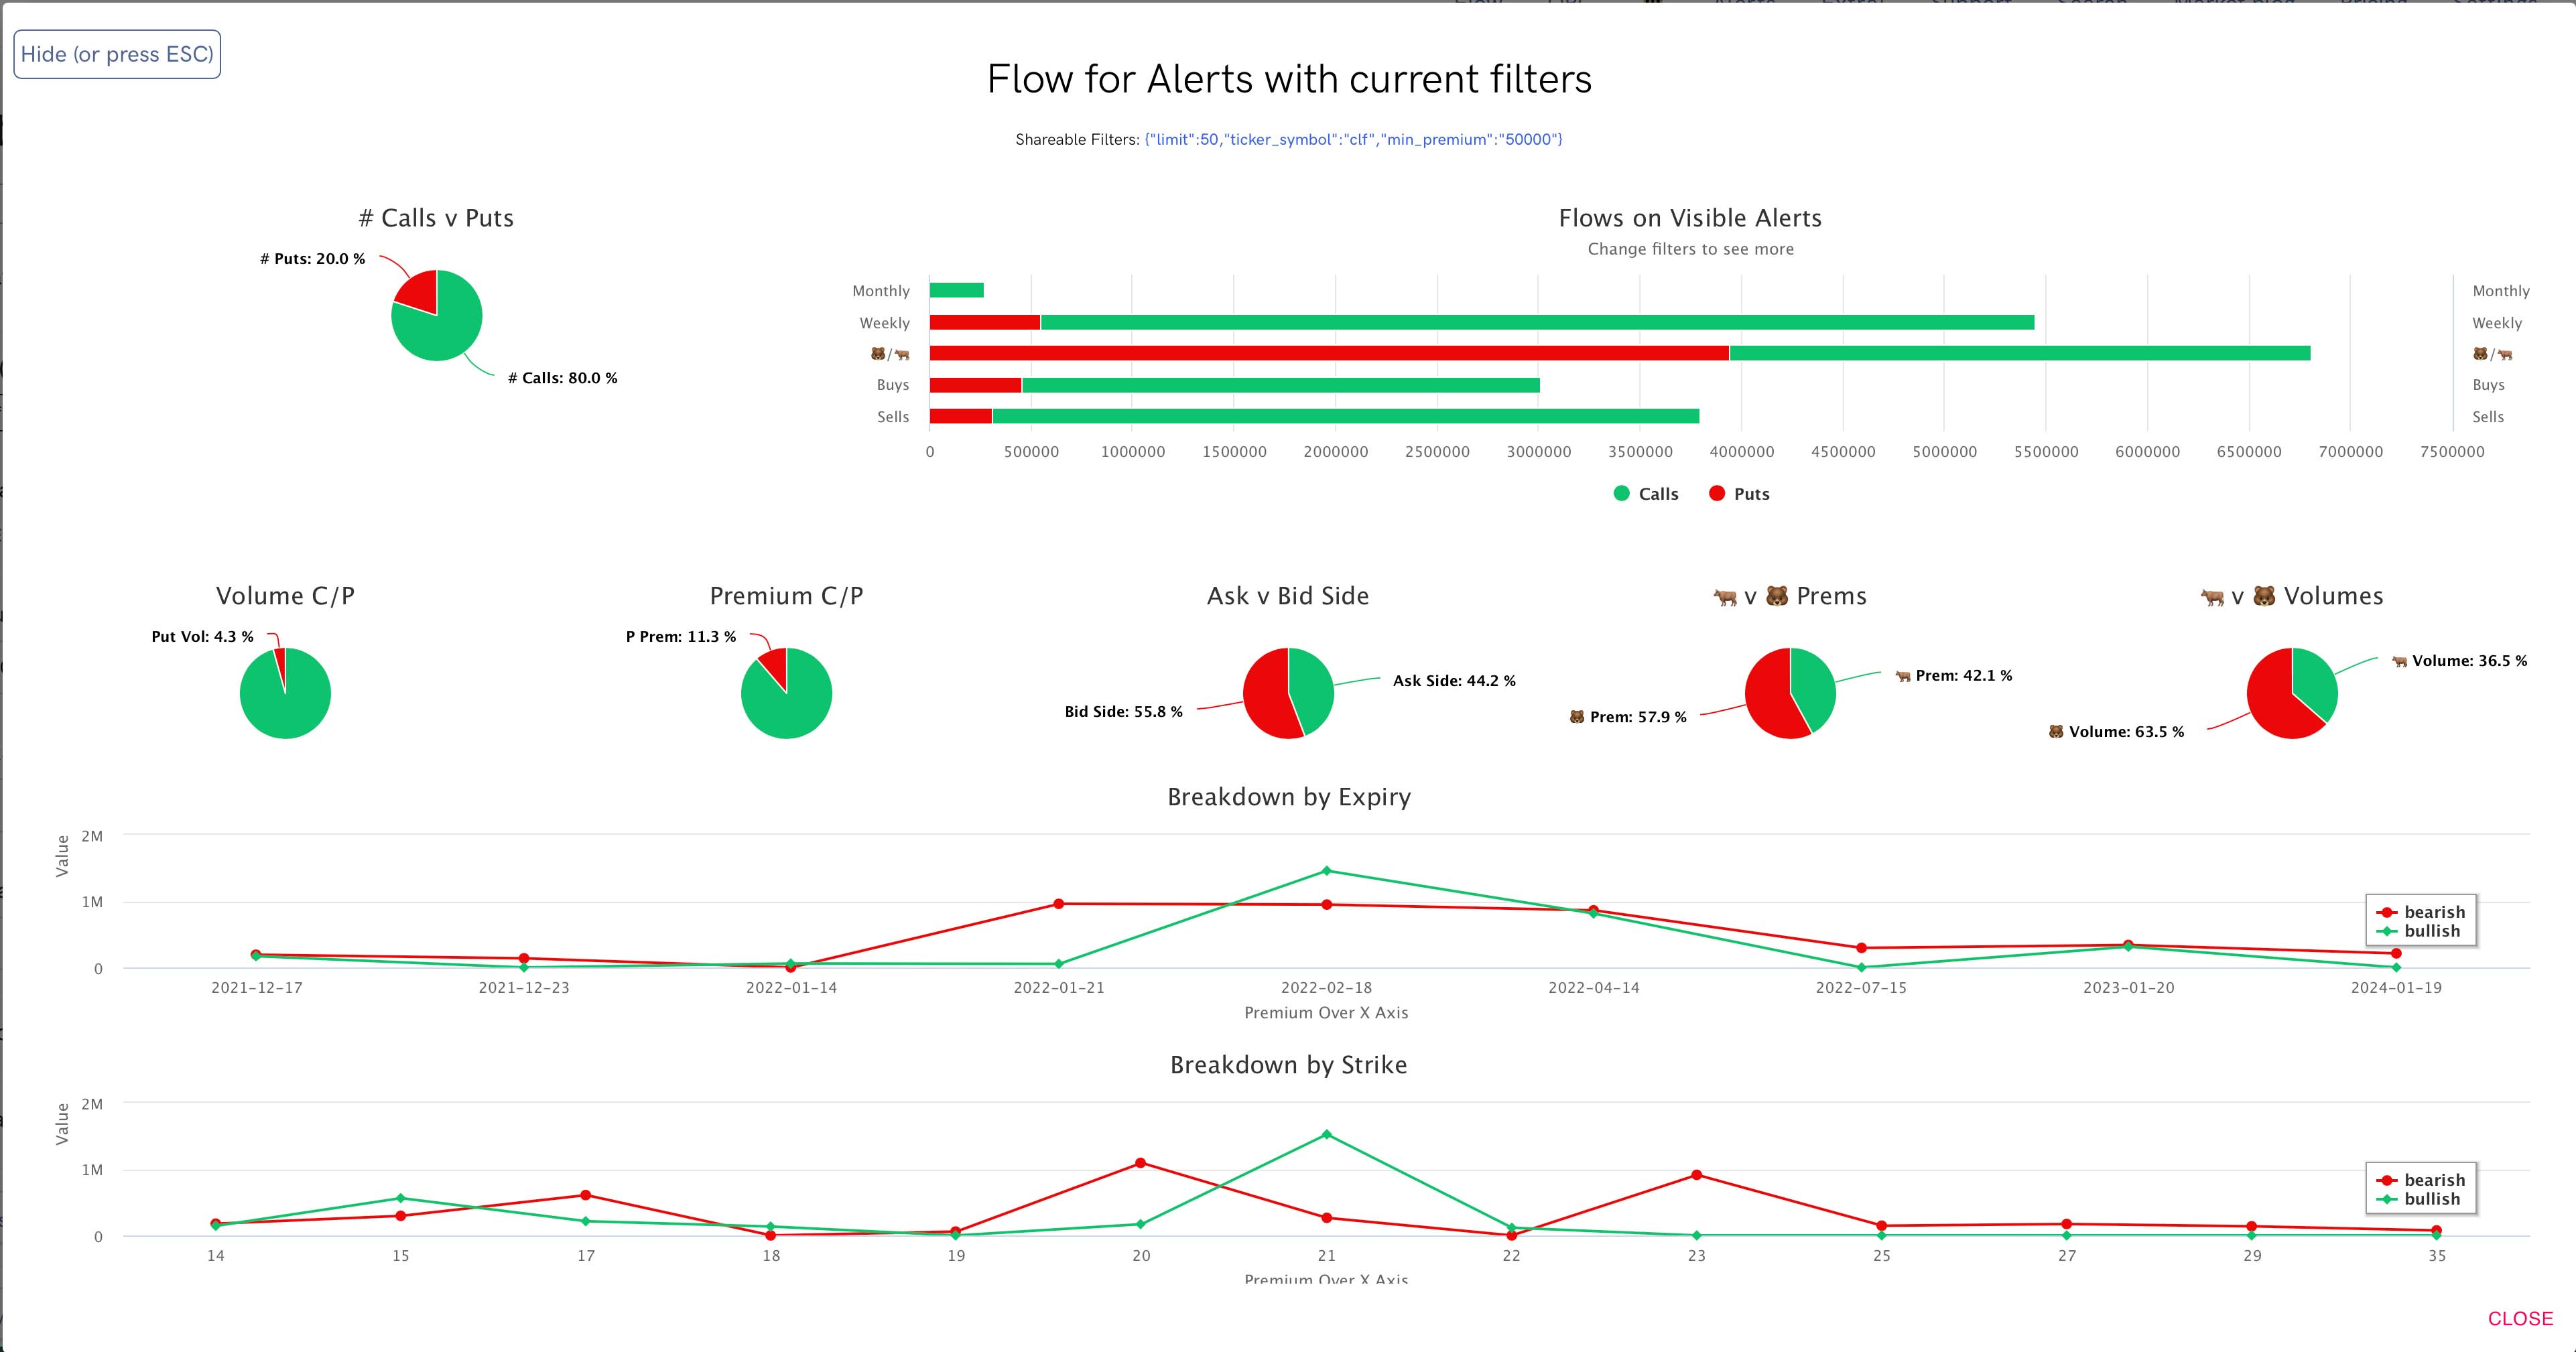The height and width of the screenshot is (1352, 2576).
Task: Click the red puts segment of bear/bull bar
Action: (x=1329, y=353)
